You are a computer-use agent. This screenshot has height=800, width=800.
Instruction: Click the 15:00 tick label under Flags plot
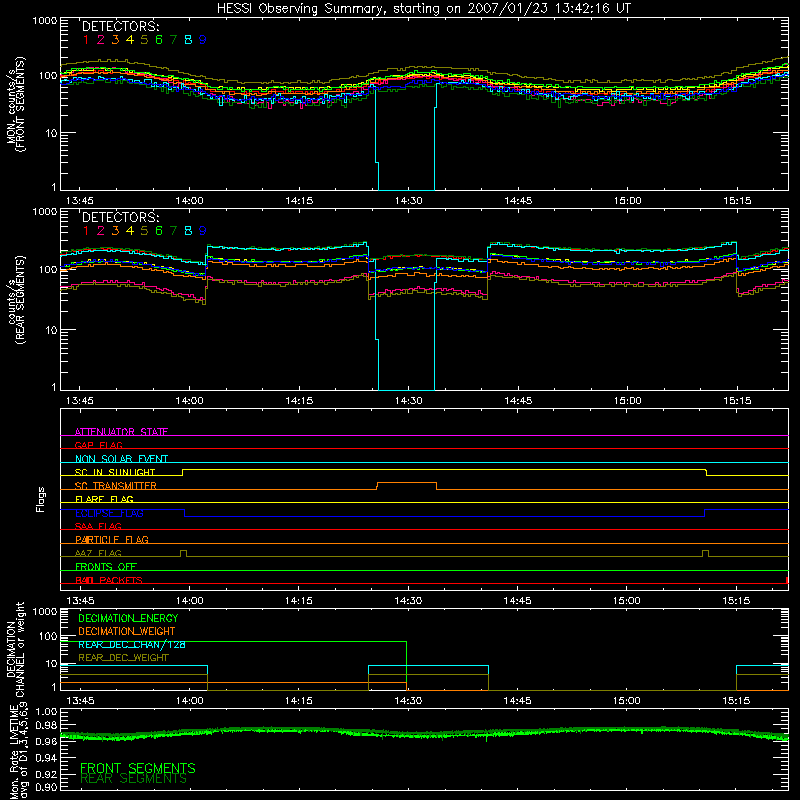pos(627,601)
